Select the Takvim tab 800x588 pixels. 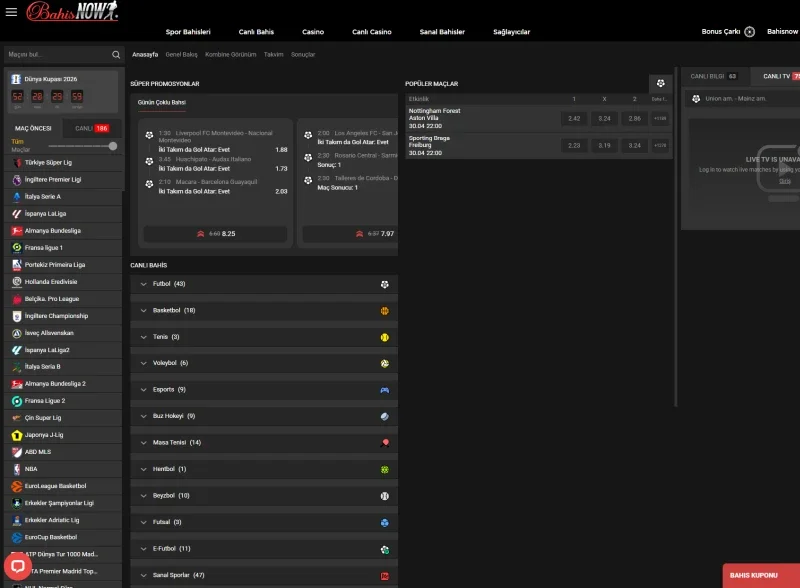coord(273,55)
